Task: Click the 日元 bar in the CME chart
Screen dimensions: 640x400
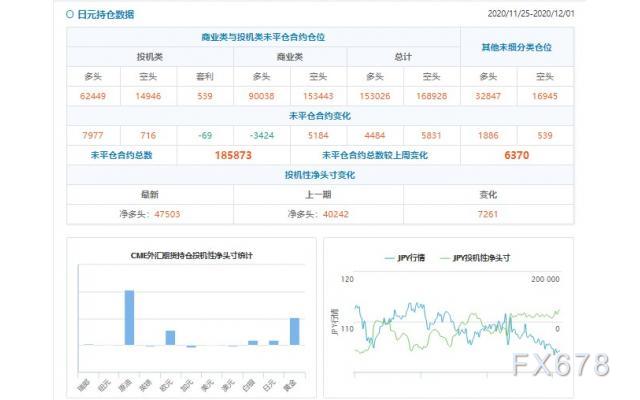Action: tap(273, 343)
